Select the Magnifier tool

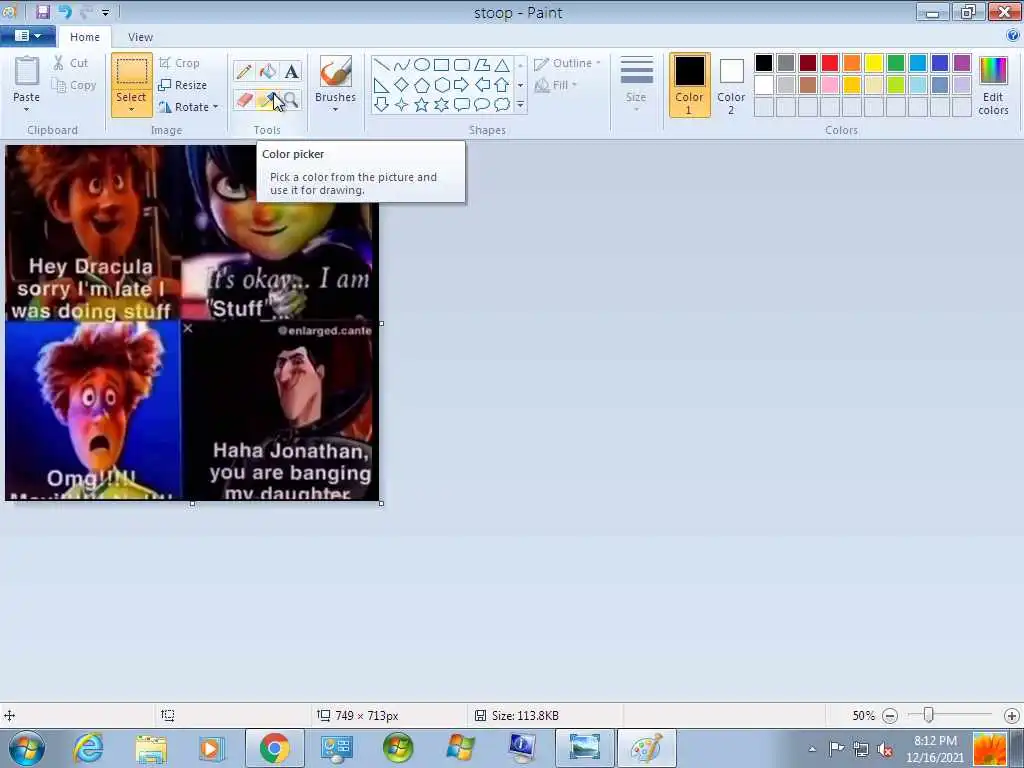291,100
